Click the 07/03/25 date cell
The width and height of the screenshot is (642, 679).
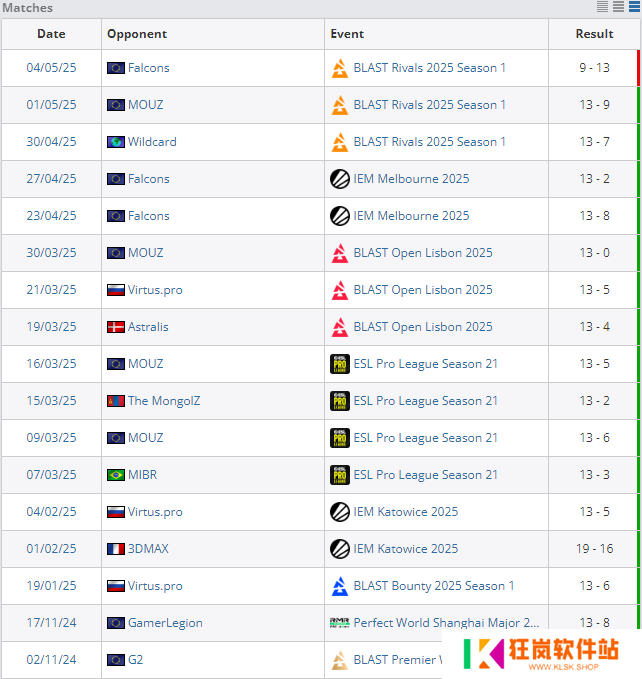pyautogui.click(x=52, y=475)
